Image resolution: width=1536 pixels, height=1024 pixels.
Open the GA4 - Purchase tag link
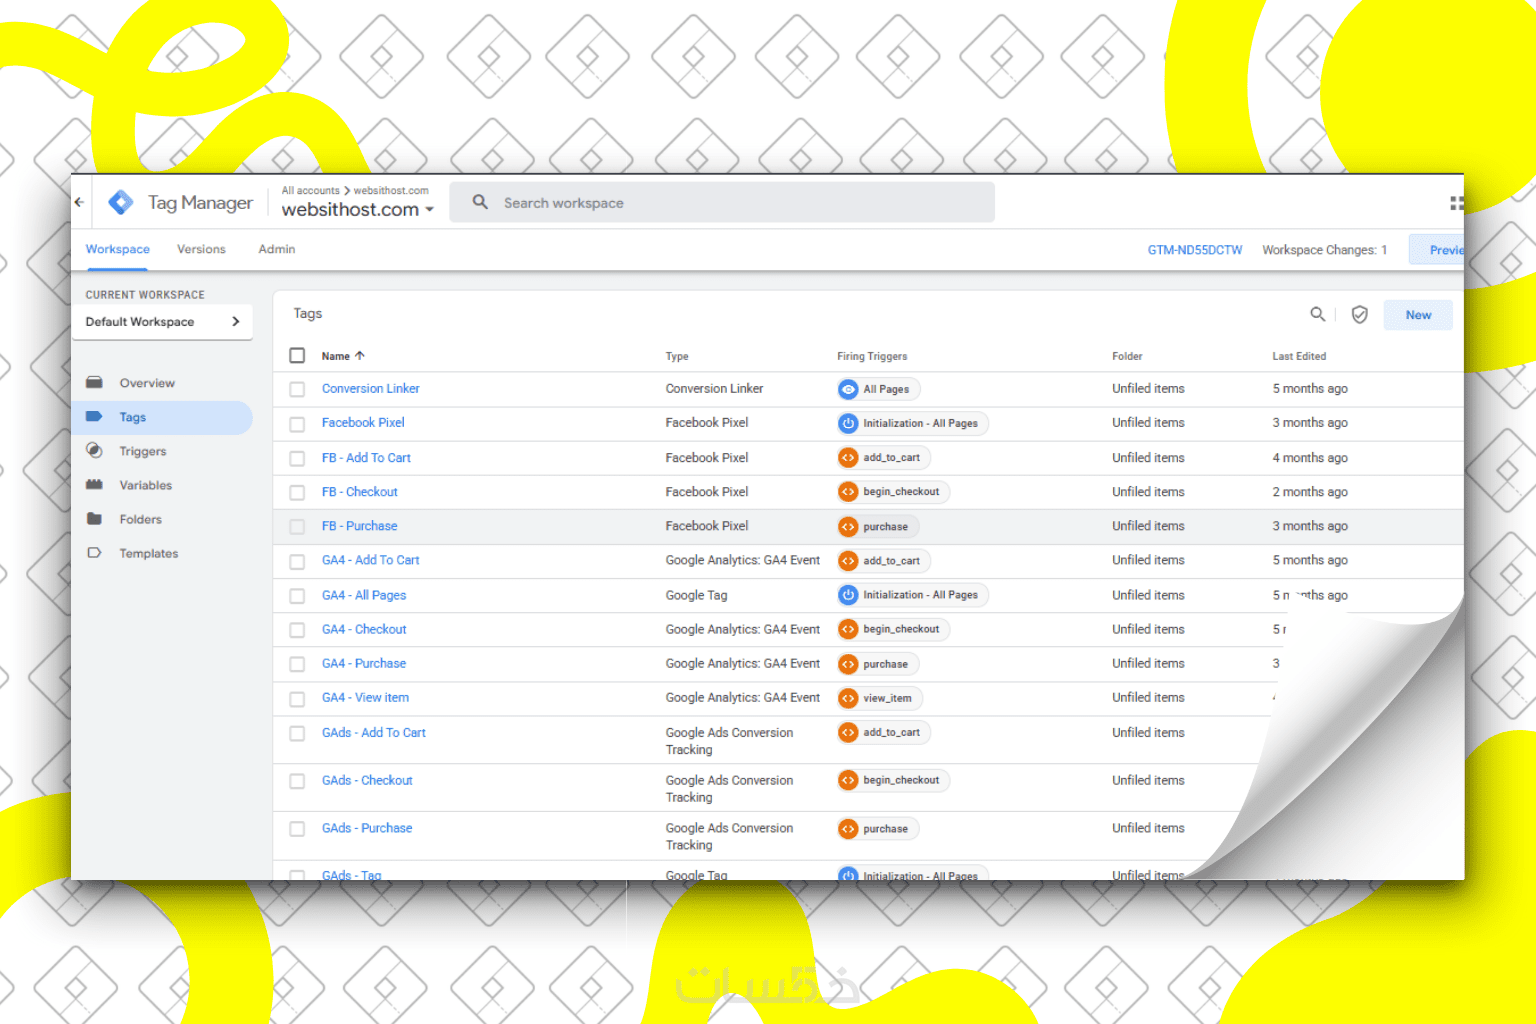coord(364,663)
